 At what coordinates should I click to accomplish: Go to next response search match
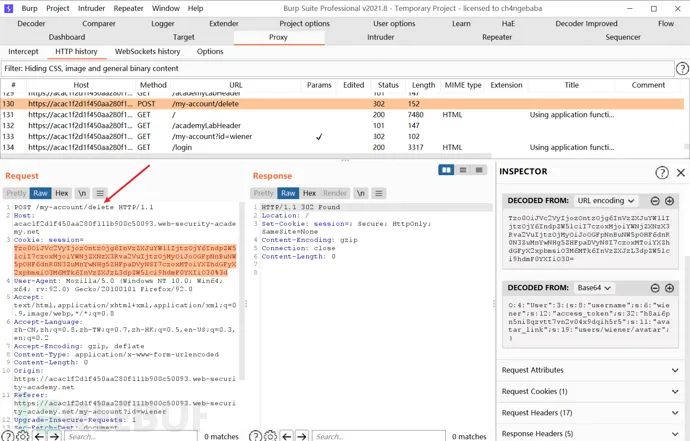coord(302,437)
